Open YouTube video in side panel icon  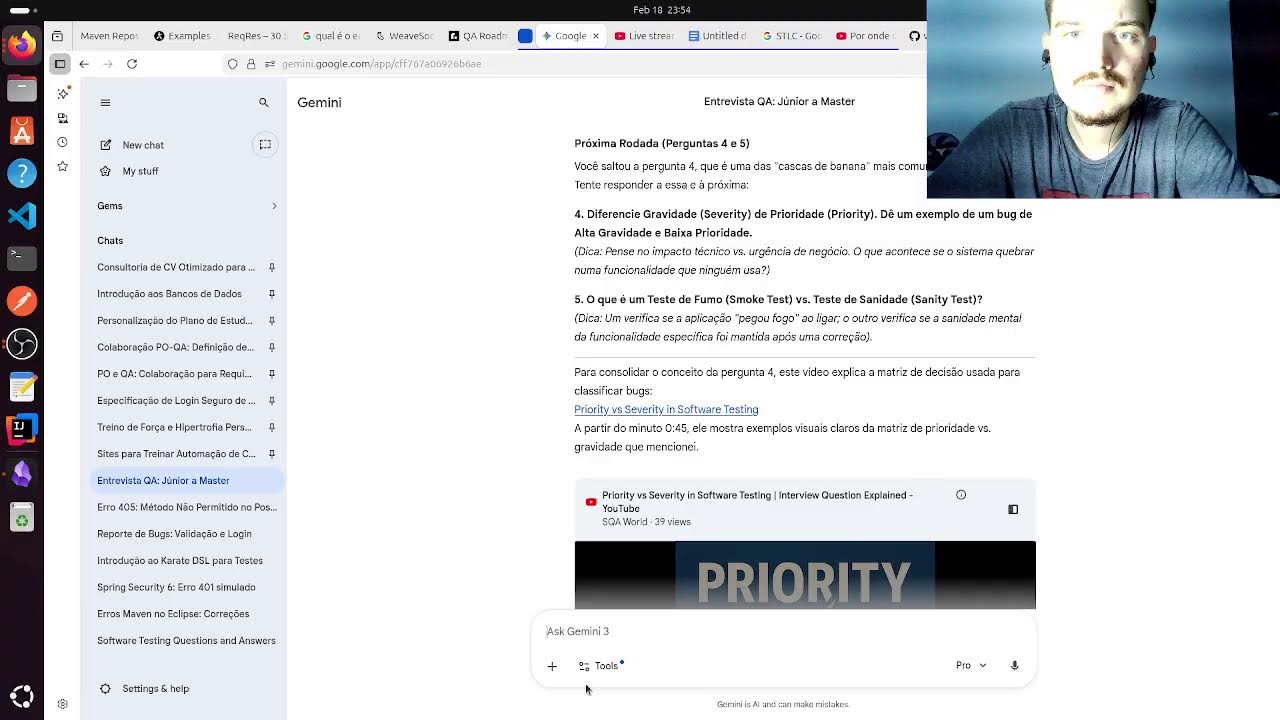pyautogui.click(x=1013, y=509)
